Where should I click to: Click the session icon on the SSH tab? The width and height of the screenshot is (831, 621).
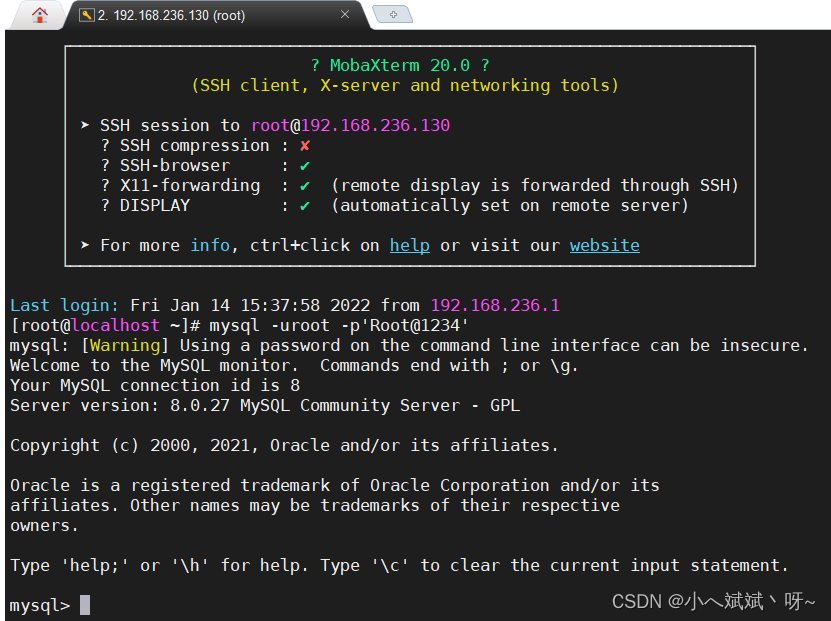(x=86, y=15)
